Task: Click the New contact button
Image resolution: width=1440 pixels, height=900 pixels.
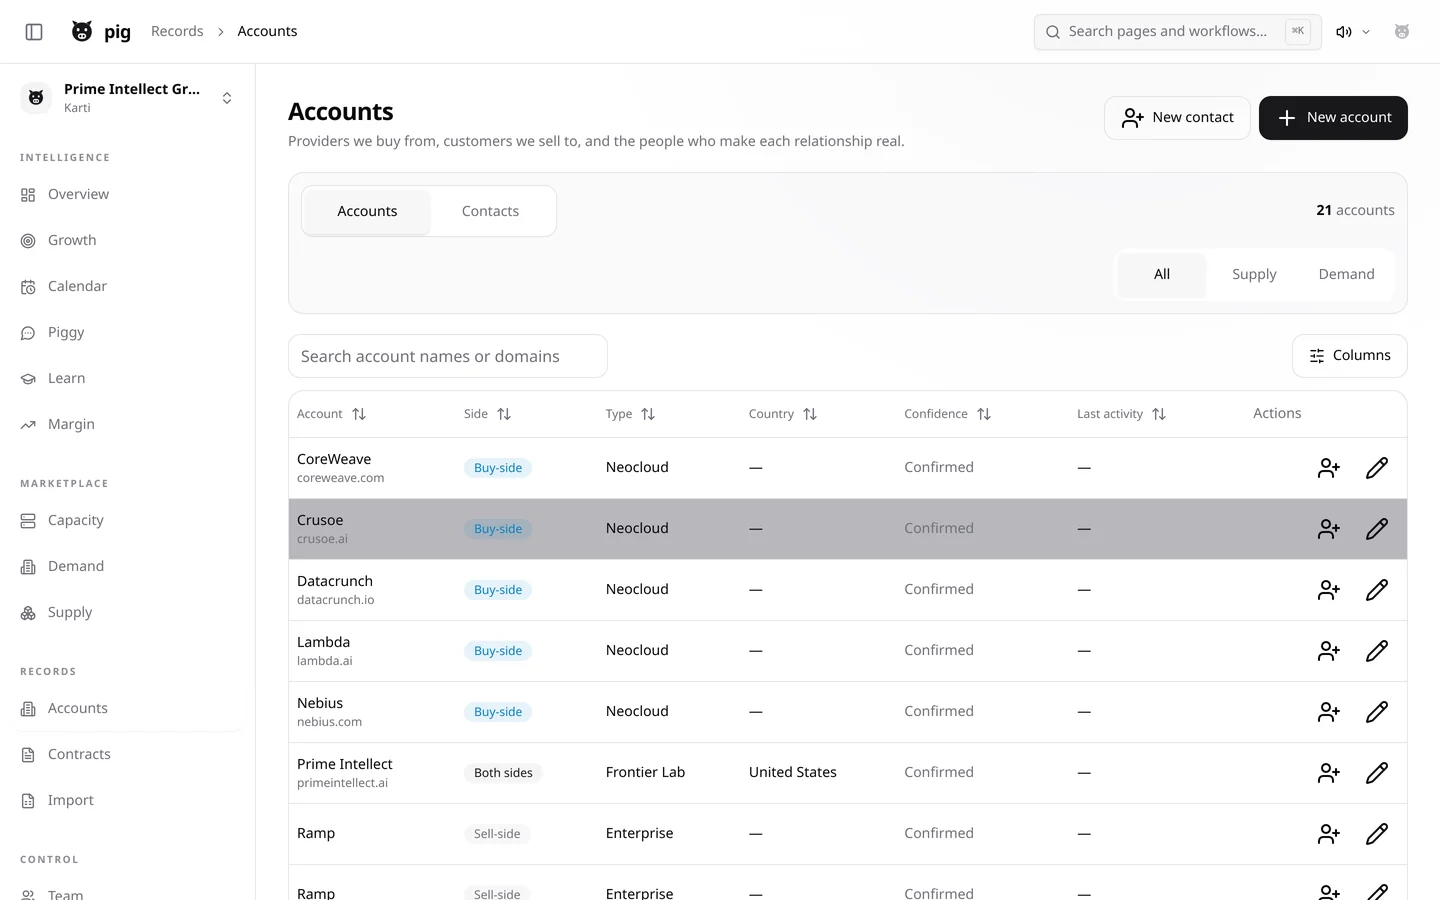Action: (x=1177, y=118)
